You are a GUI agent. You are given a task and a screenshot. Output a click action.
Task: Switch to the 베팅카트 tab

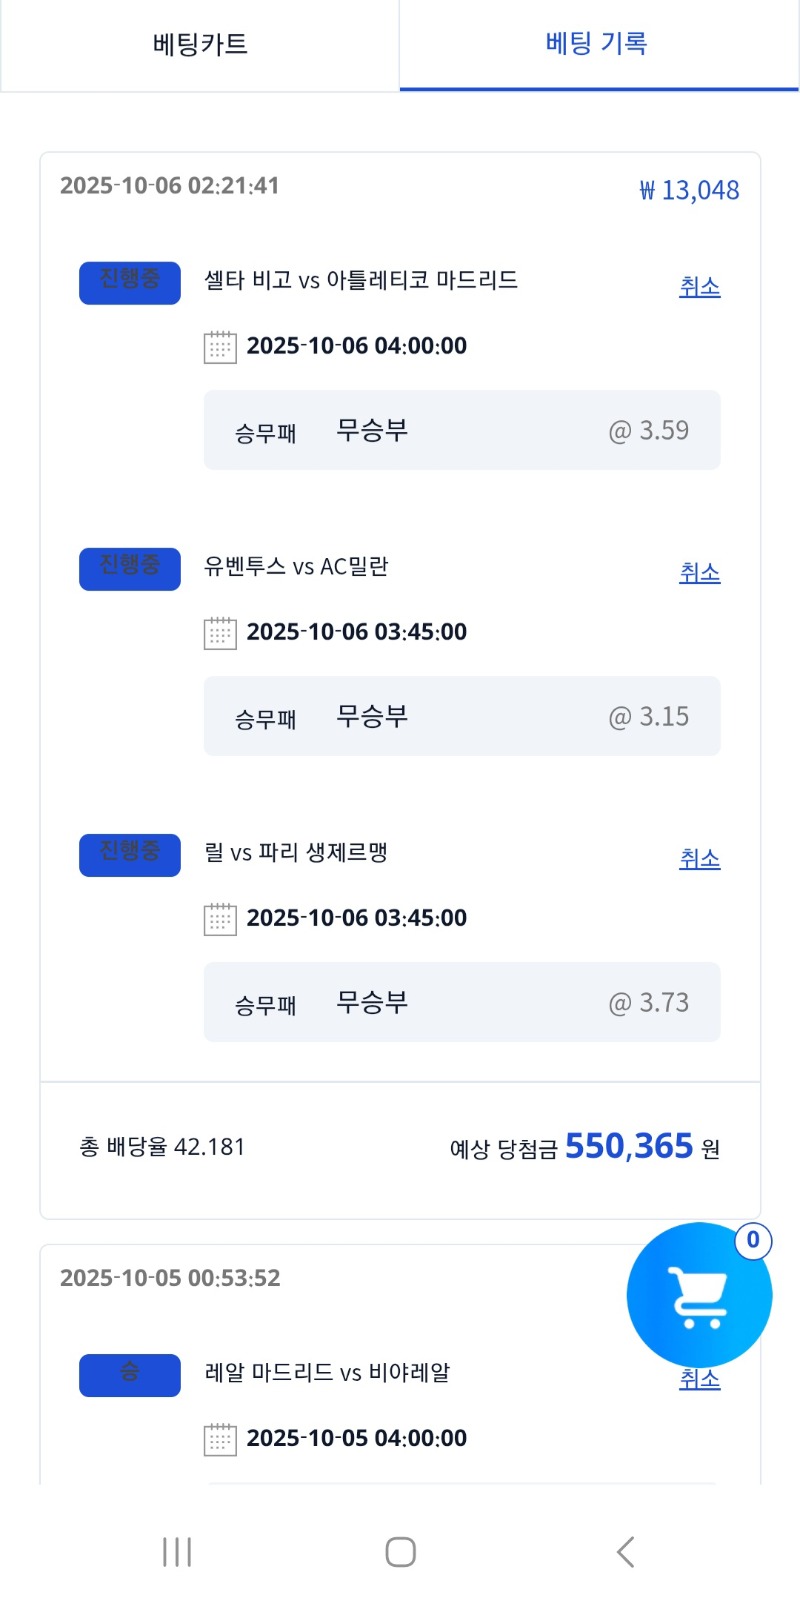point(200,45)
